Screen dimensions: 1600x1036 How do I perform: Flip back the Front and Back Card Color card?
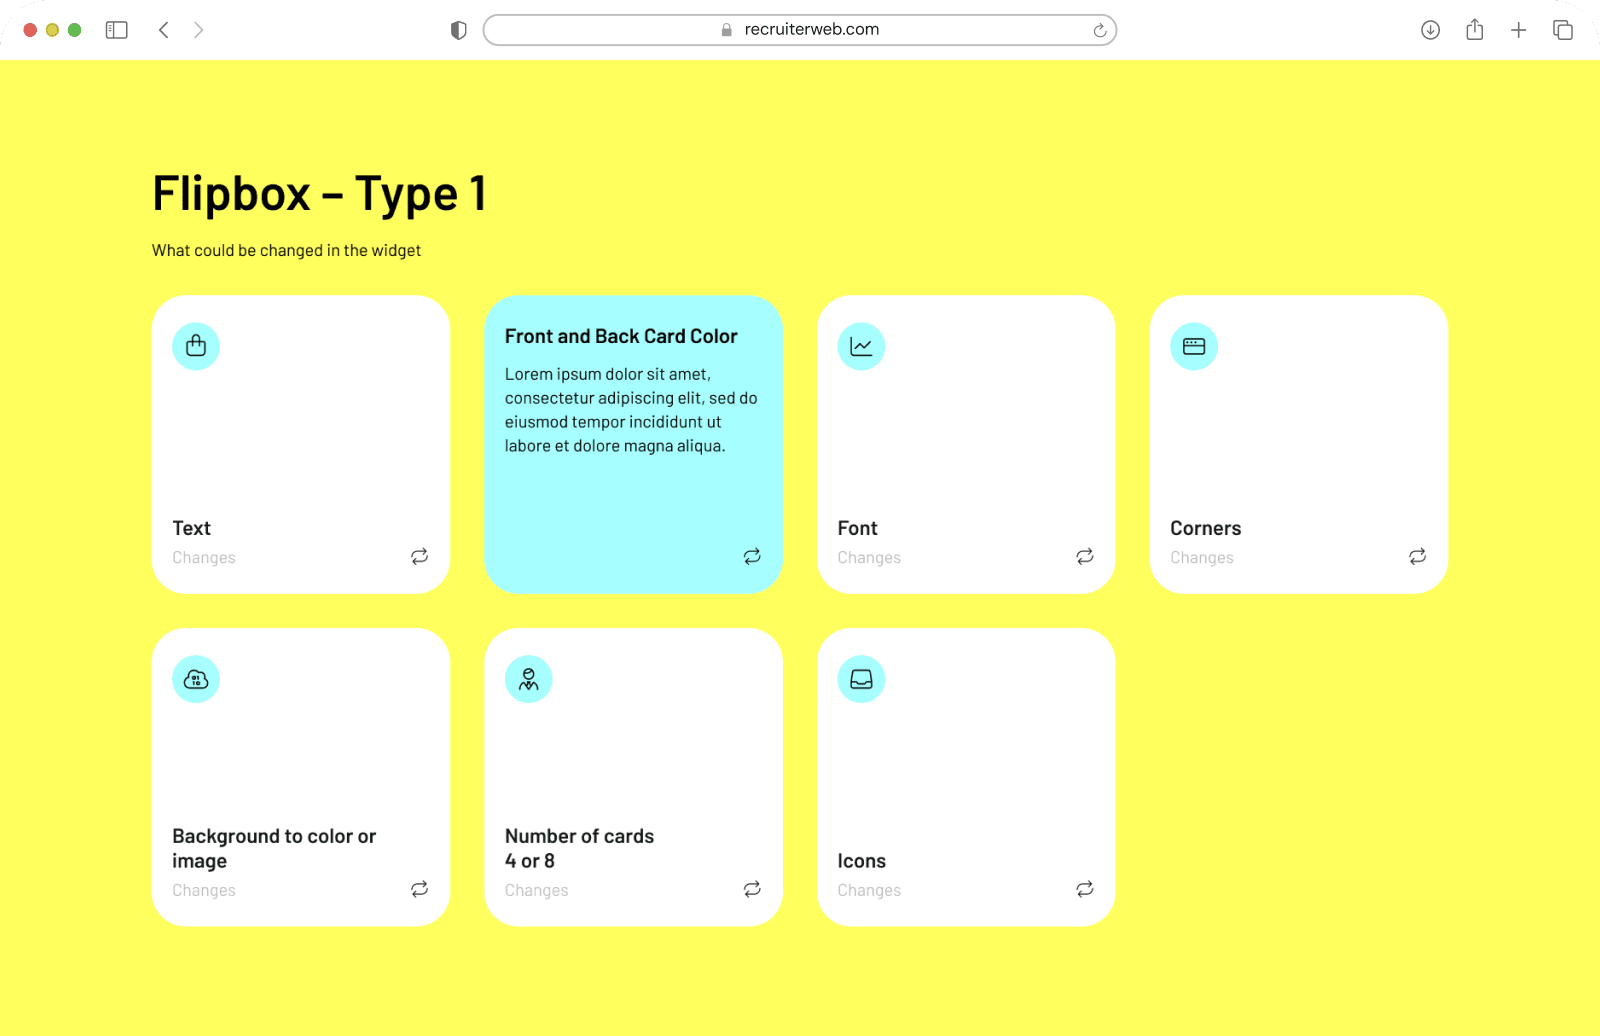pyautogui.click(x=752, y=556)
